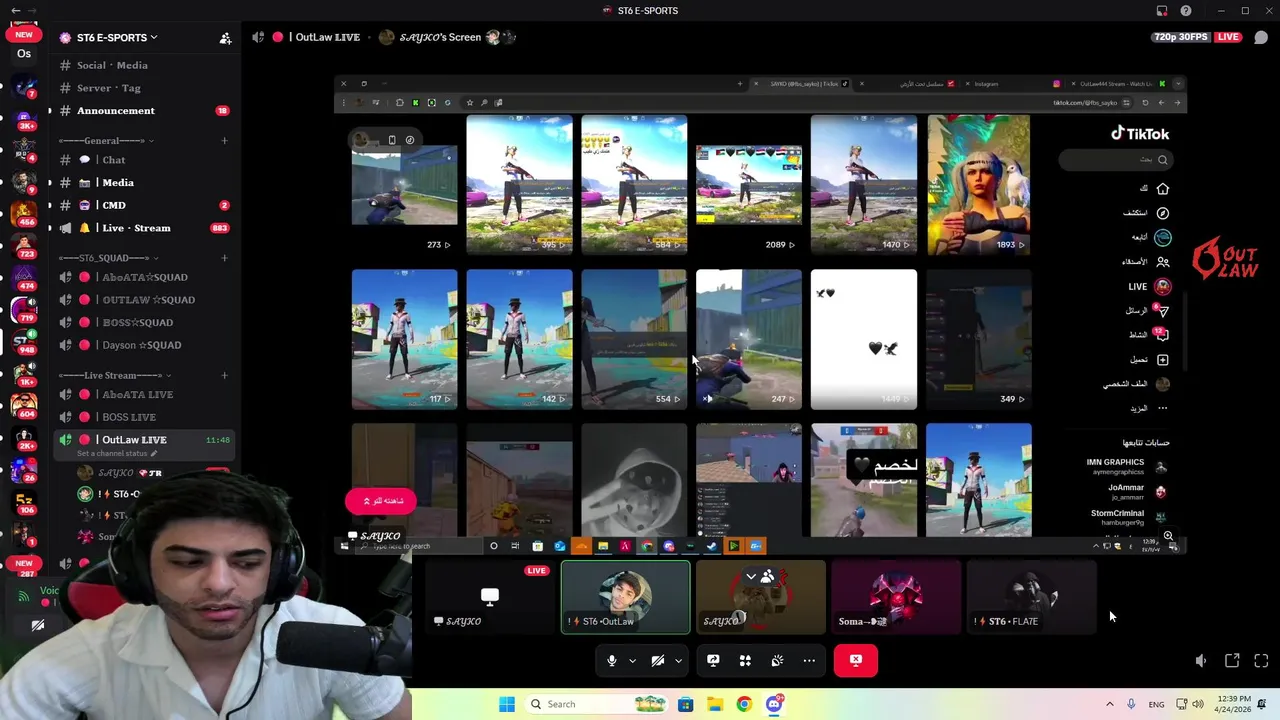
Task: Add a channel to the ST6_SQUAD category
Action: [x=224, y=258]
